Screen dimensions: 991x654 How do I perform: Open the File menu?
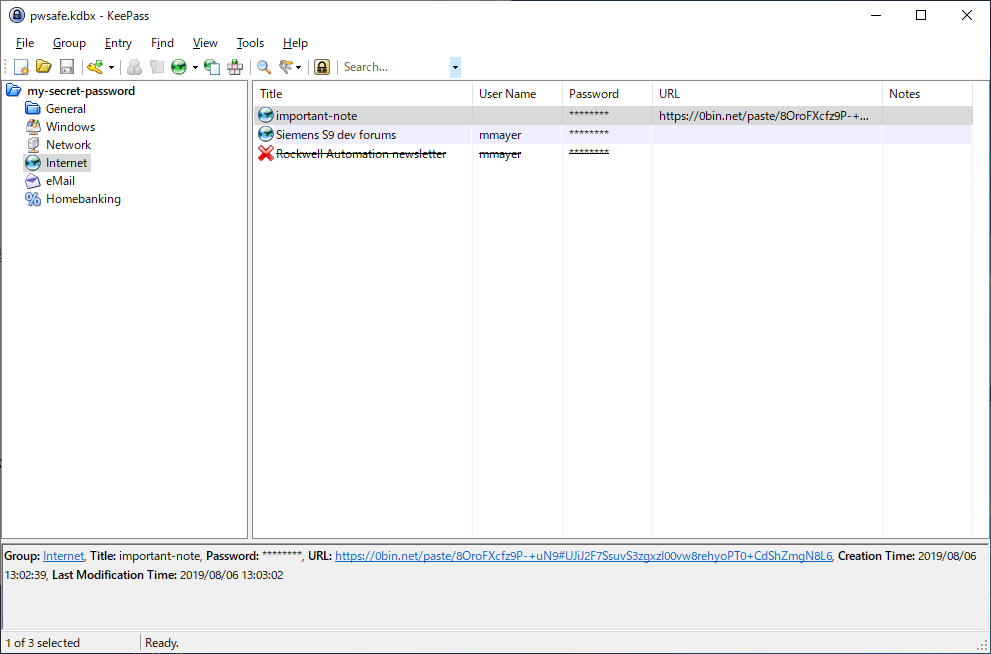(x=25, y=43)
